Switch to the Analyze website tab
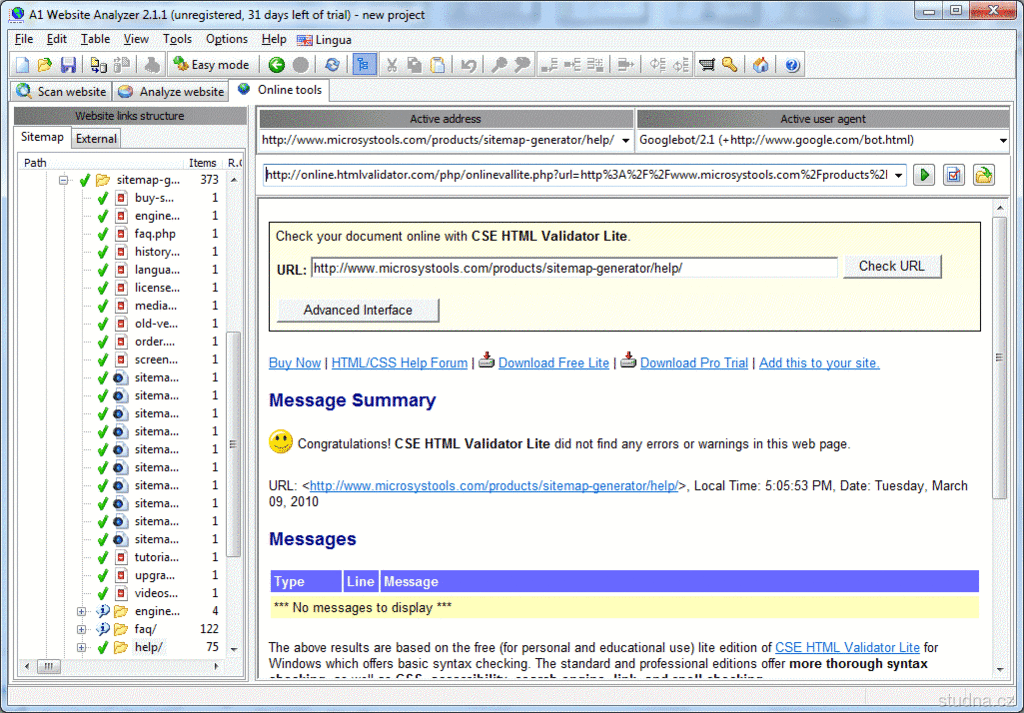This screenshot has height=713, width=1024. pos(172,91)
